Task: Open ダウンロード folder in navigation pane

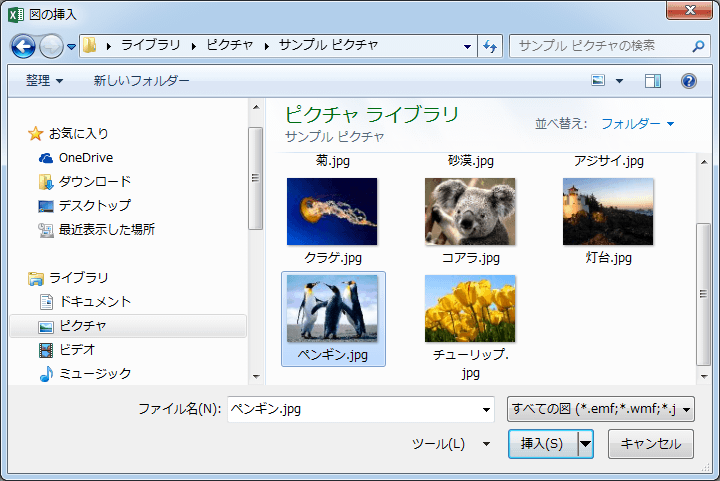Action: pyautogui.click(x=95, y=181)
